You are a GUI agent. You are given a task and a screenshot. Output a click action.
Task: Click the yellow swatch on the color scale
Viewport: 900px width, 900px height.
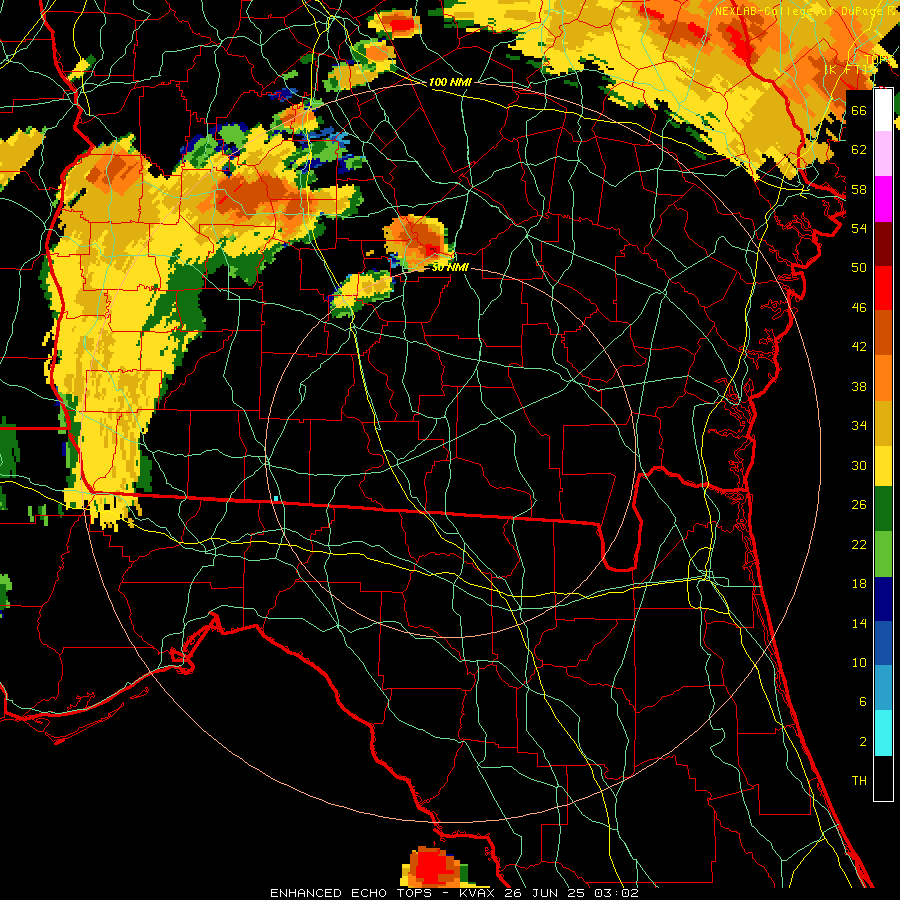point(883,466)
